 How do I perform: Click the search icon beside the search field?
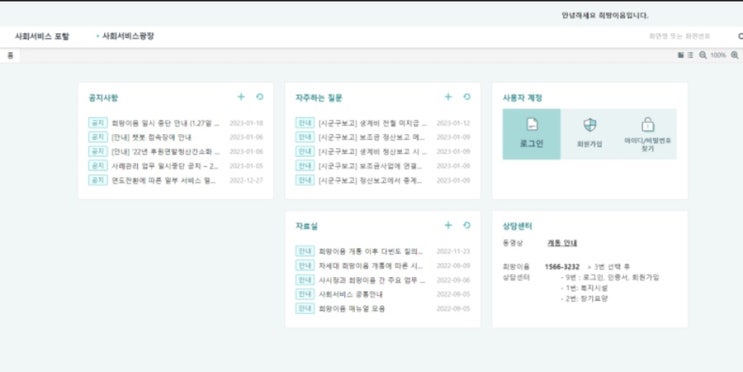[740, 36]
